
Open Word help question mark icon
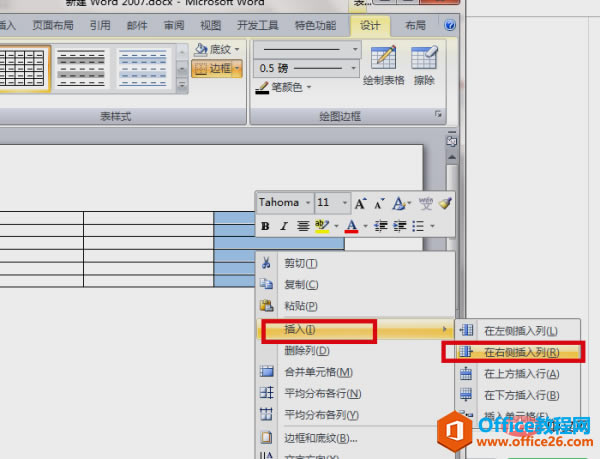click(450, 25)
